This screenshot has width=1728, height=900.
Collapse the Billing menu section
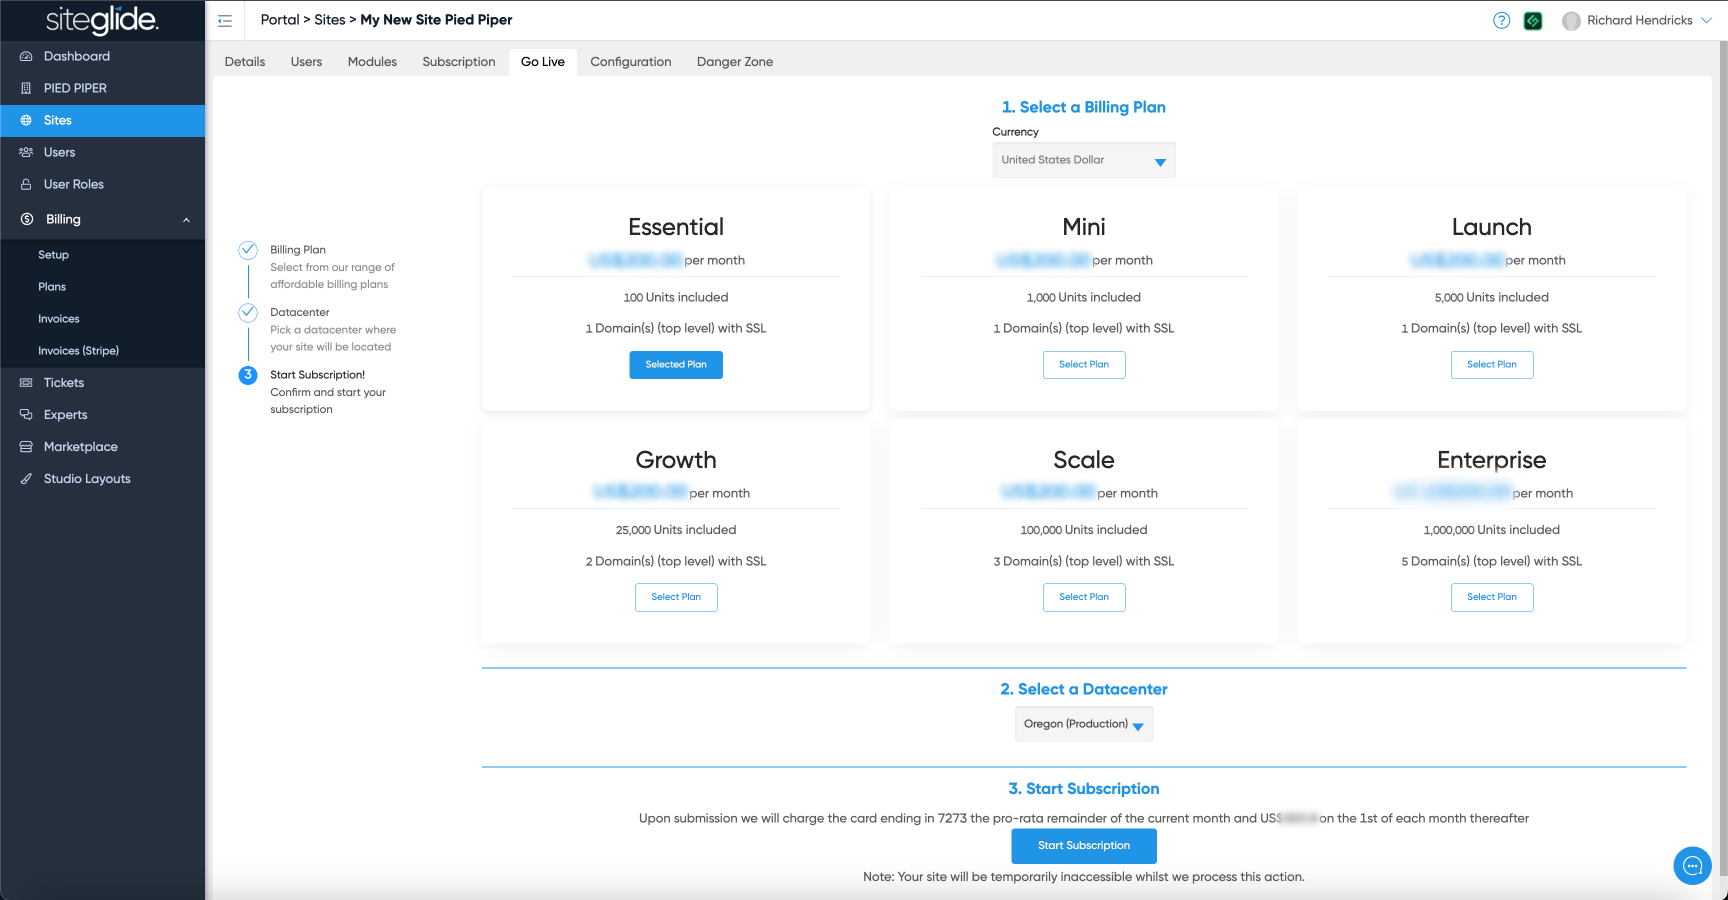(186, 220)
